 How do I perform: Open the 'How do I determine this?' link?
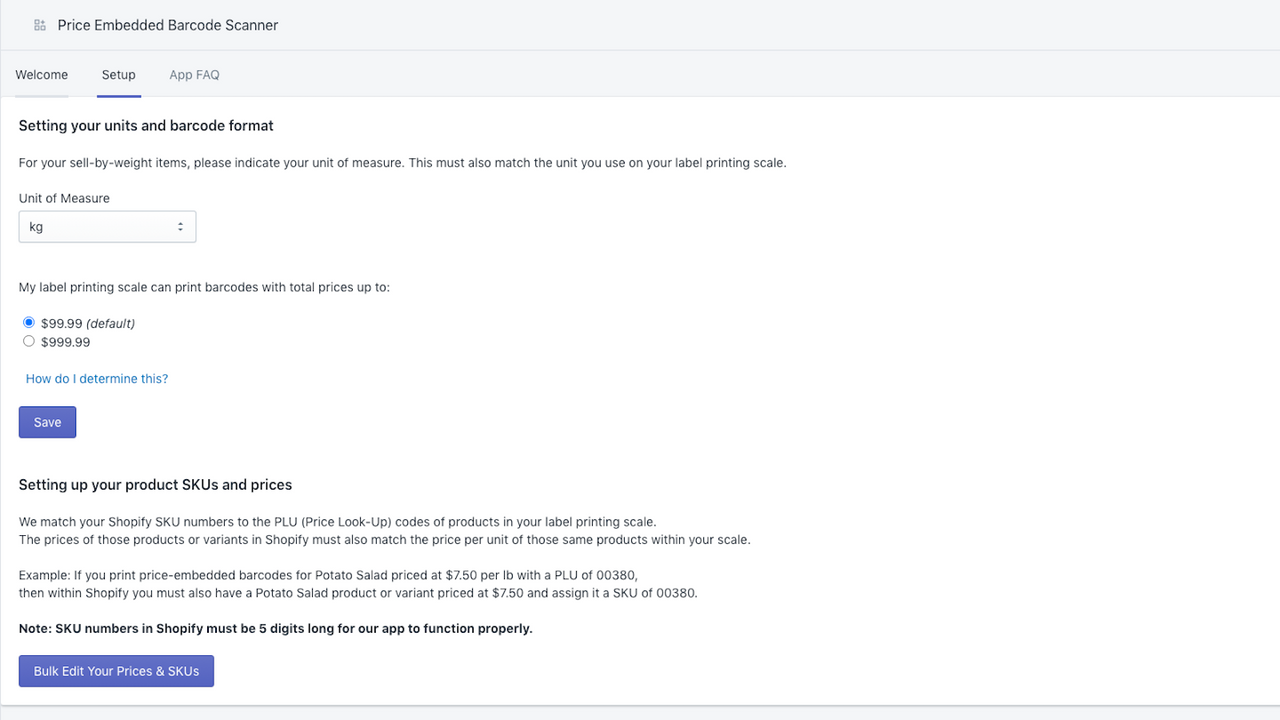click(96, 378)
